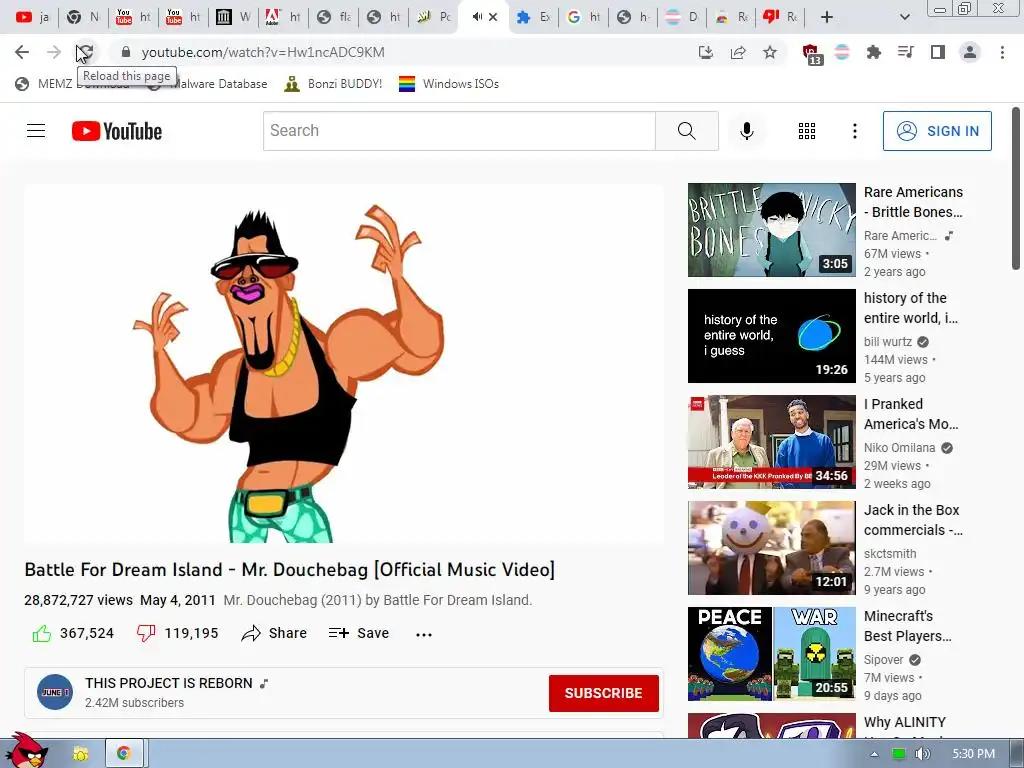
Task: Open the uBlock extension with badge 13
Action: coord(811,54)
